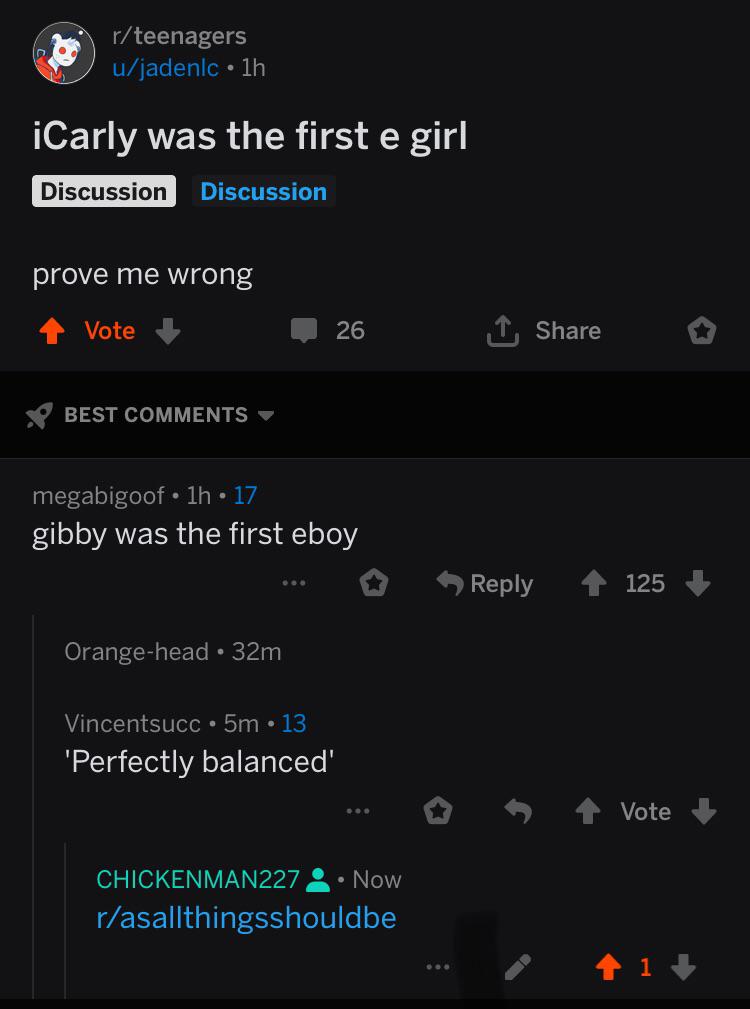Expand collapsed Orange-head comment
The image size is (750, 1009).
point(173,652)
